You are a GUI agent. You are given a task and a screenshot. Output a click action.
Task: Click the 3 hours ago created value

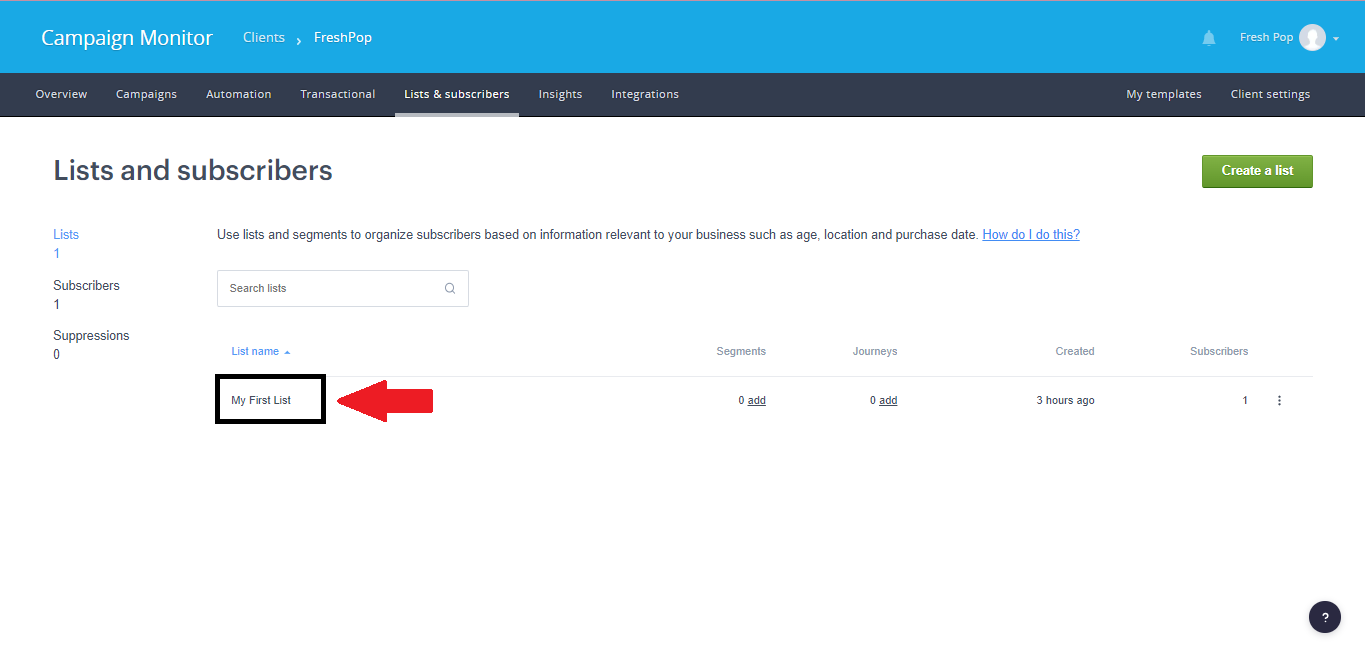[1065, 400]
